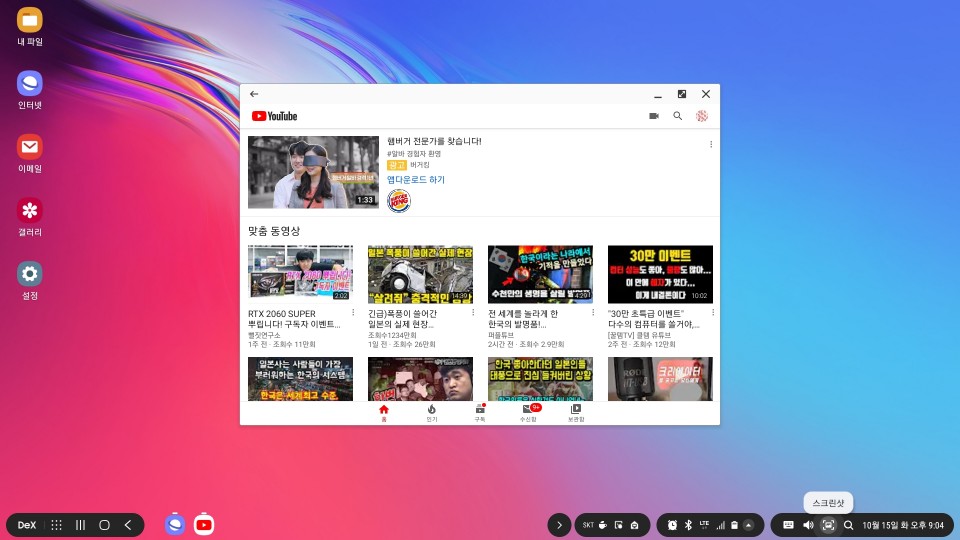Open more options for RTX 2060 SUPER video

(x=353, y=312)
